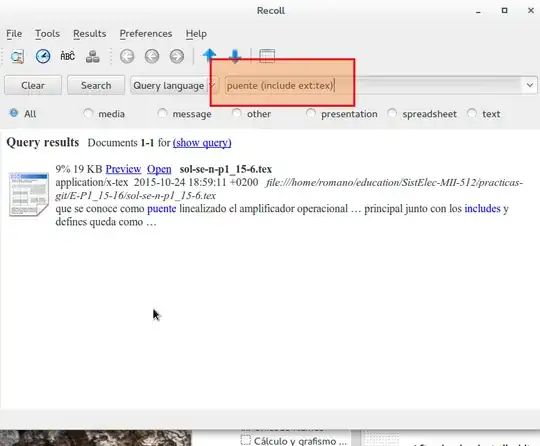
Task: Open the File menu
Action: point(14,34)
